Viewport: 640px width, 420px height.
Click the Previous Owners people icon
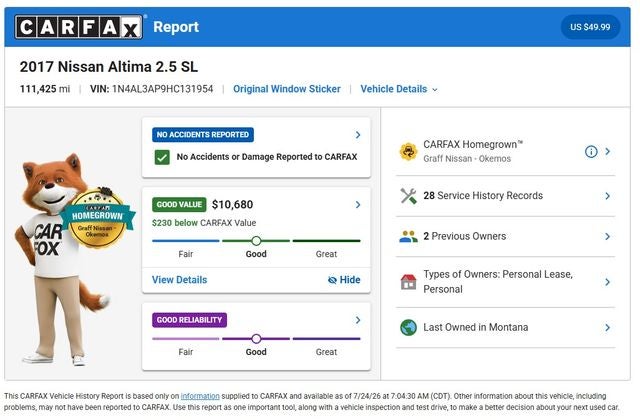click(408, 236)
